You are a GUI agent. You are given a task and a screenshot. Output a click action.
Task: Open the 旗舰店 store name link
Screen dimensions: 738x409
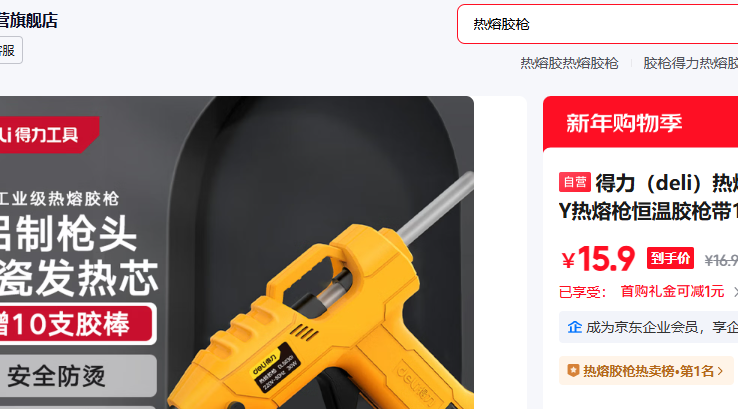(x=28, y=21)
